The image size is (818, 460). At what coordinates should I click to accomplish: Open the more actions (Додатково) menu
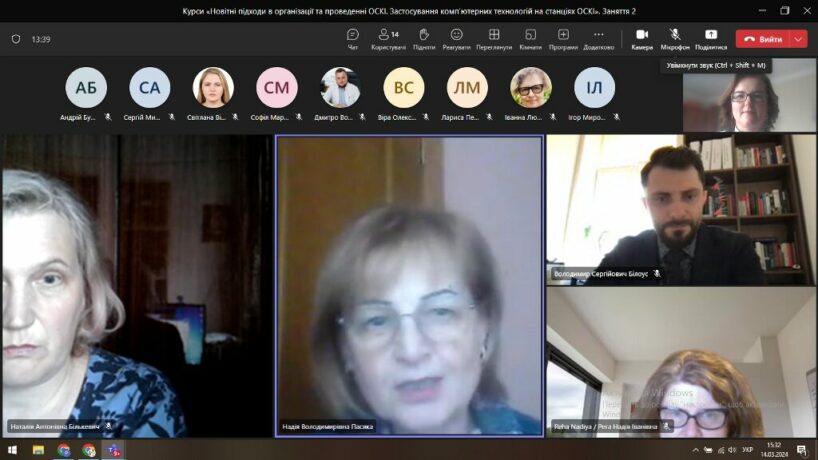(598, 38)
